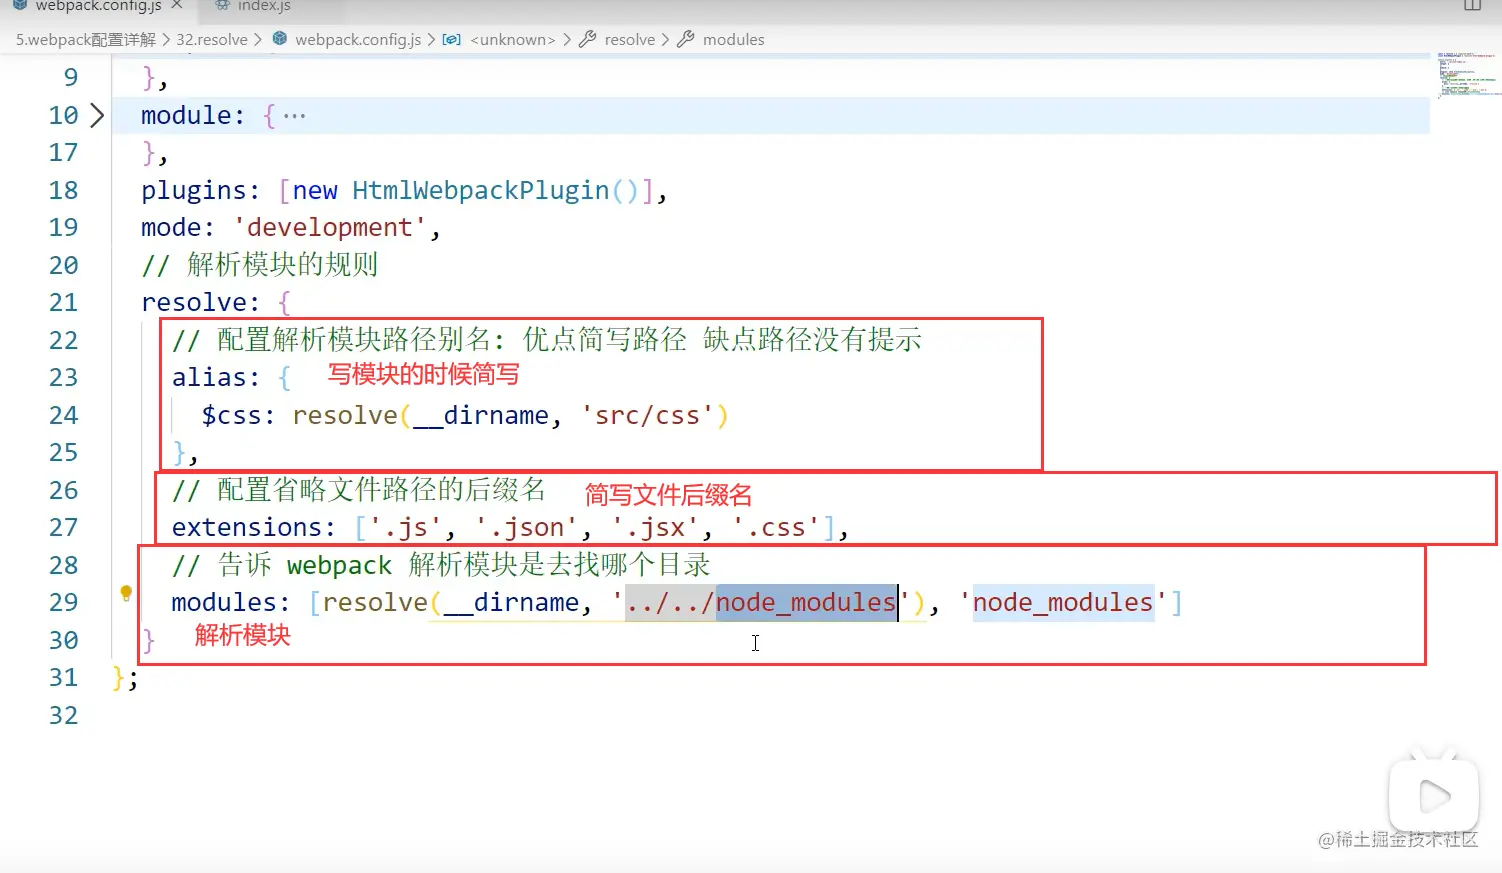Click the ellipsis of the collapsed module block
The height and width of the screenshot is (873, 1502).
294,116
